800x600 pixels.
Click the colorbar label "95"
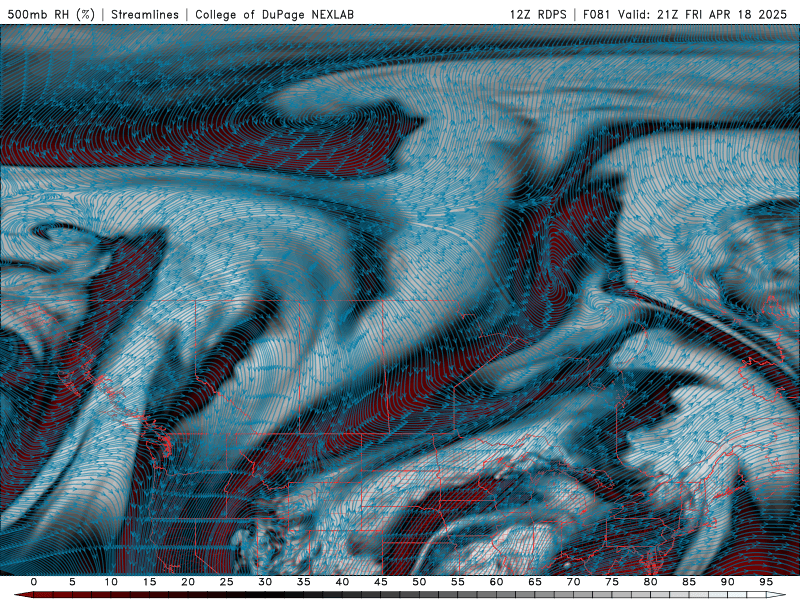tap(766, 582)
